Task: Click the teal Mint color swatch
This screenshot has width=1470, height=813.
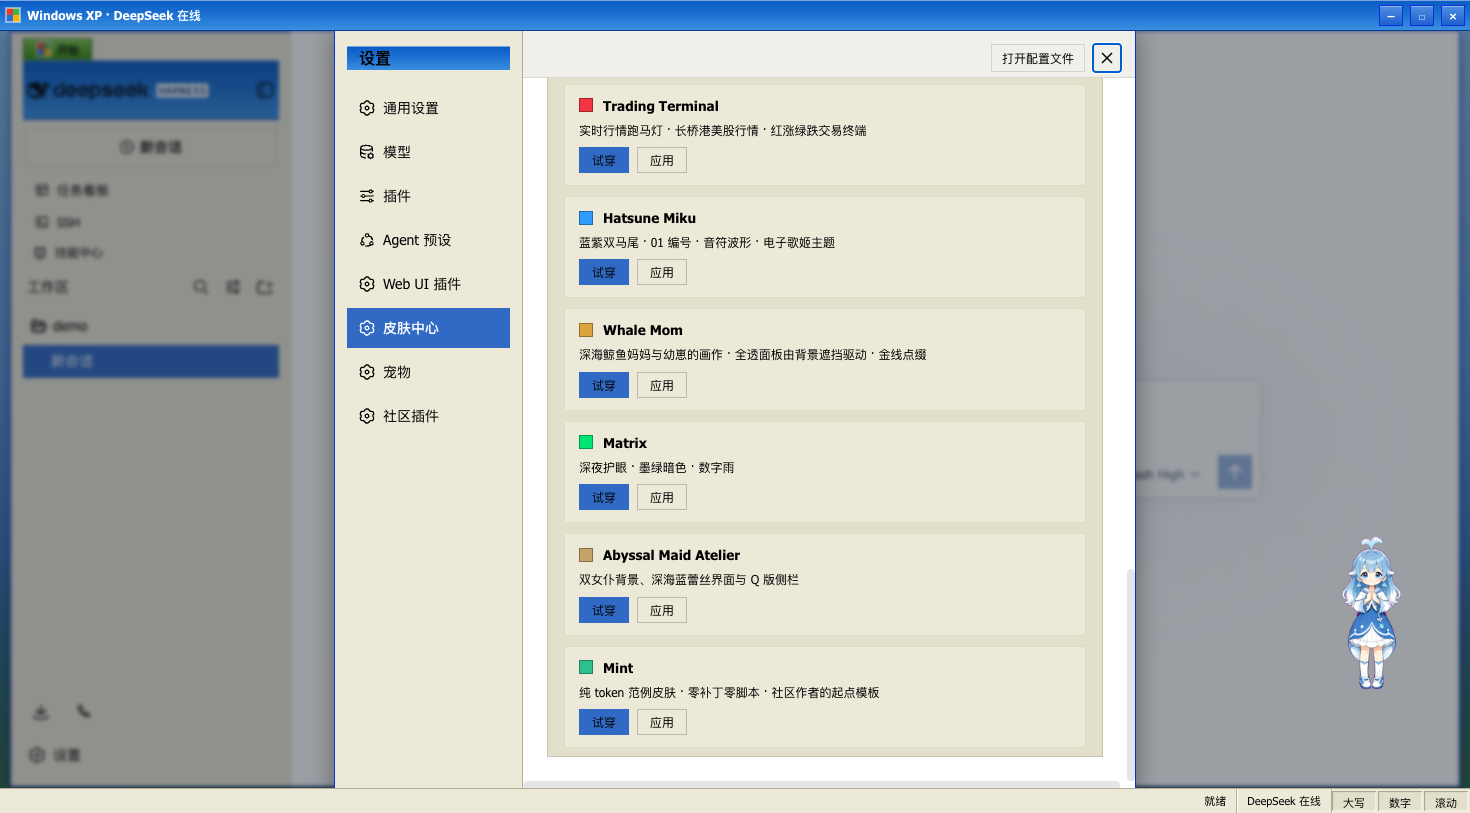Action: [x=586, y=667]
